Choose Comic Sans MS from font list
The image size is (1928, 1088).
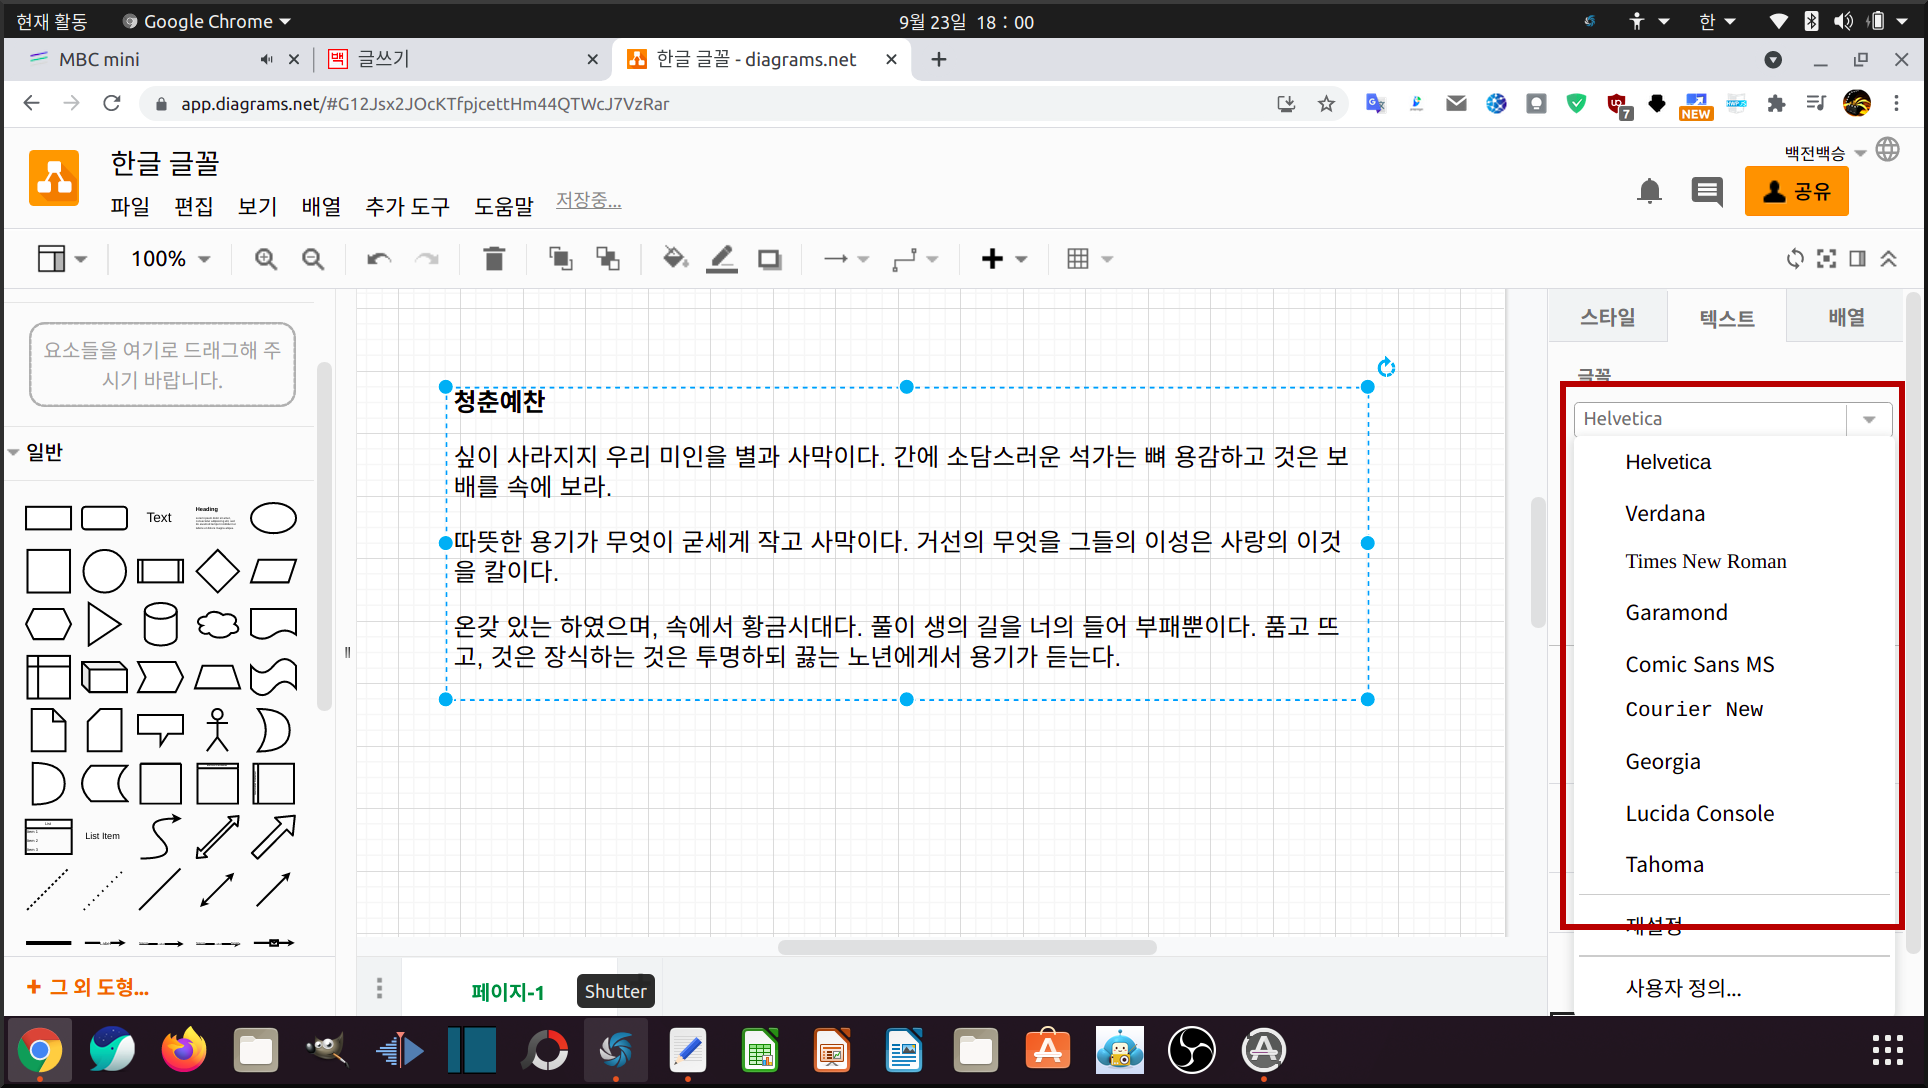coord(1699,664)
